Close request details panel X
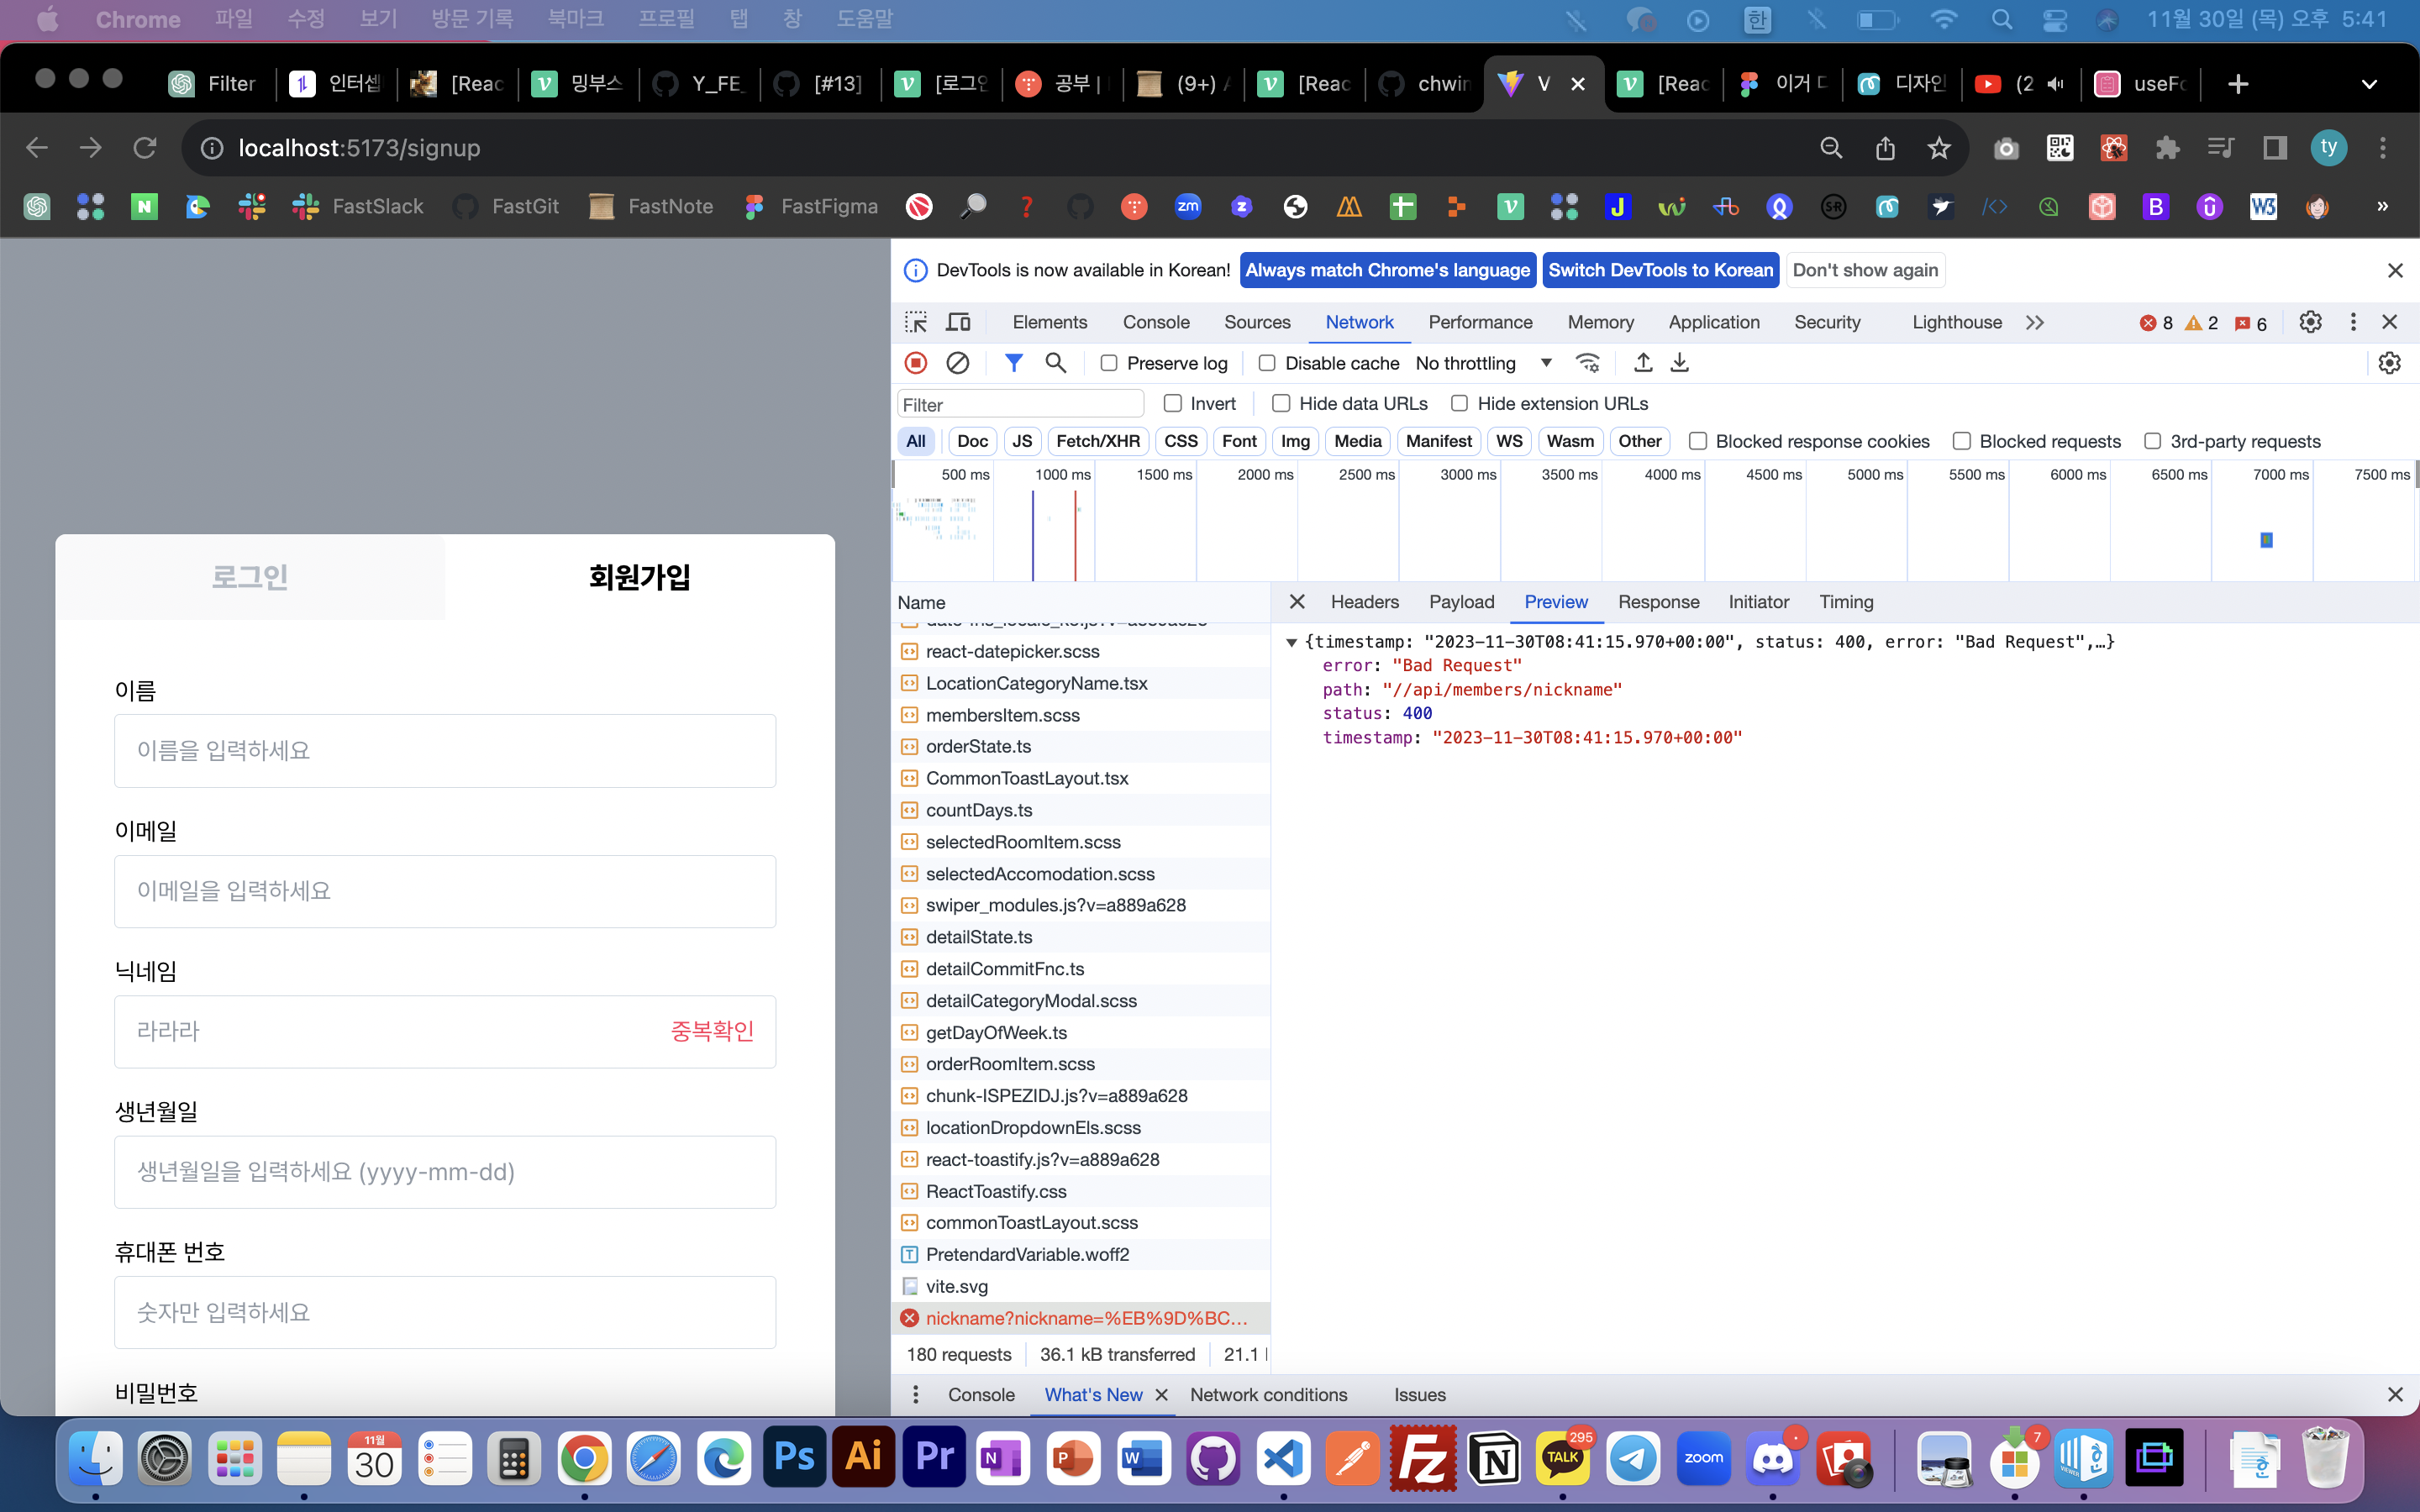Image resolution: width=2420 pixels, height=1512 pixels. 1297,602
